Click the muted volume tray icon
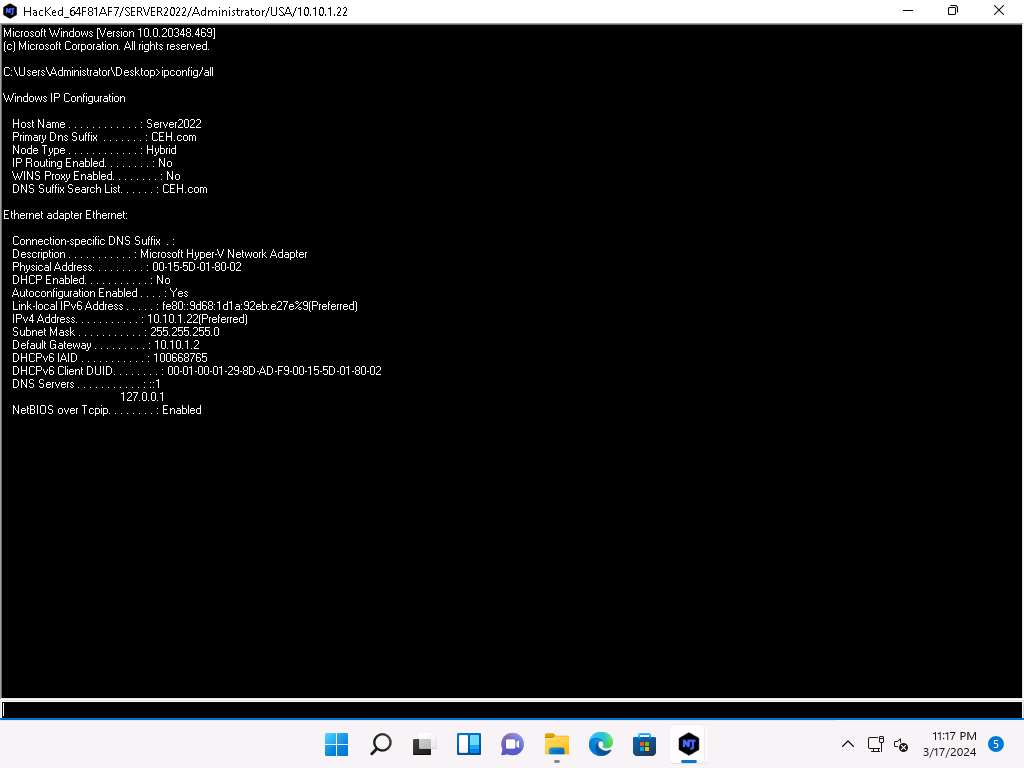 900,744
